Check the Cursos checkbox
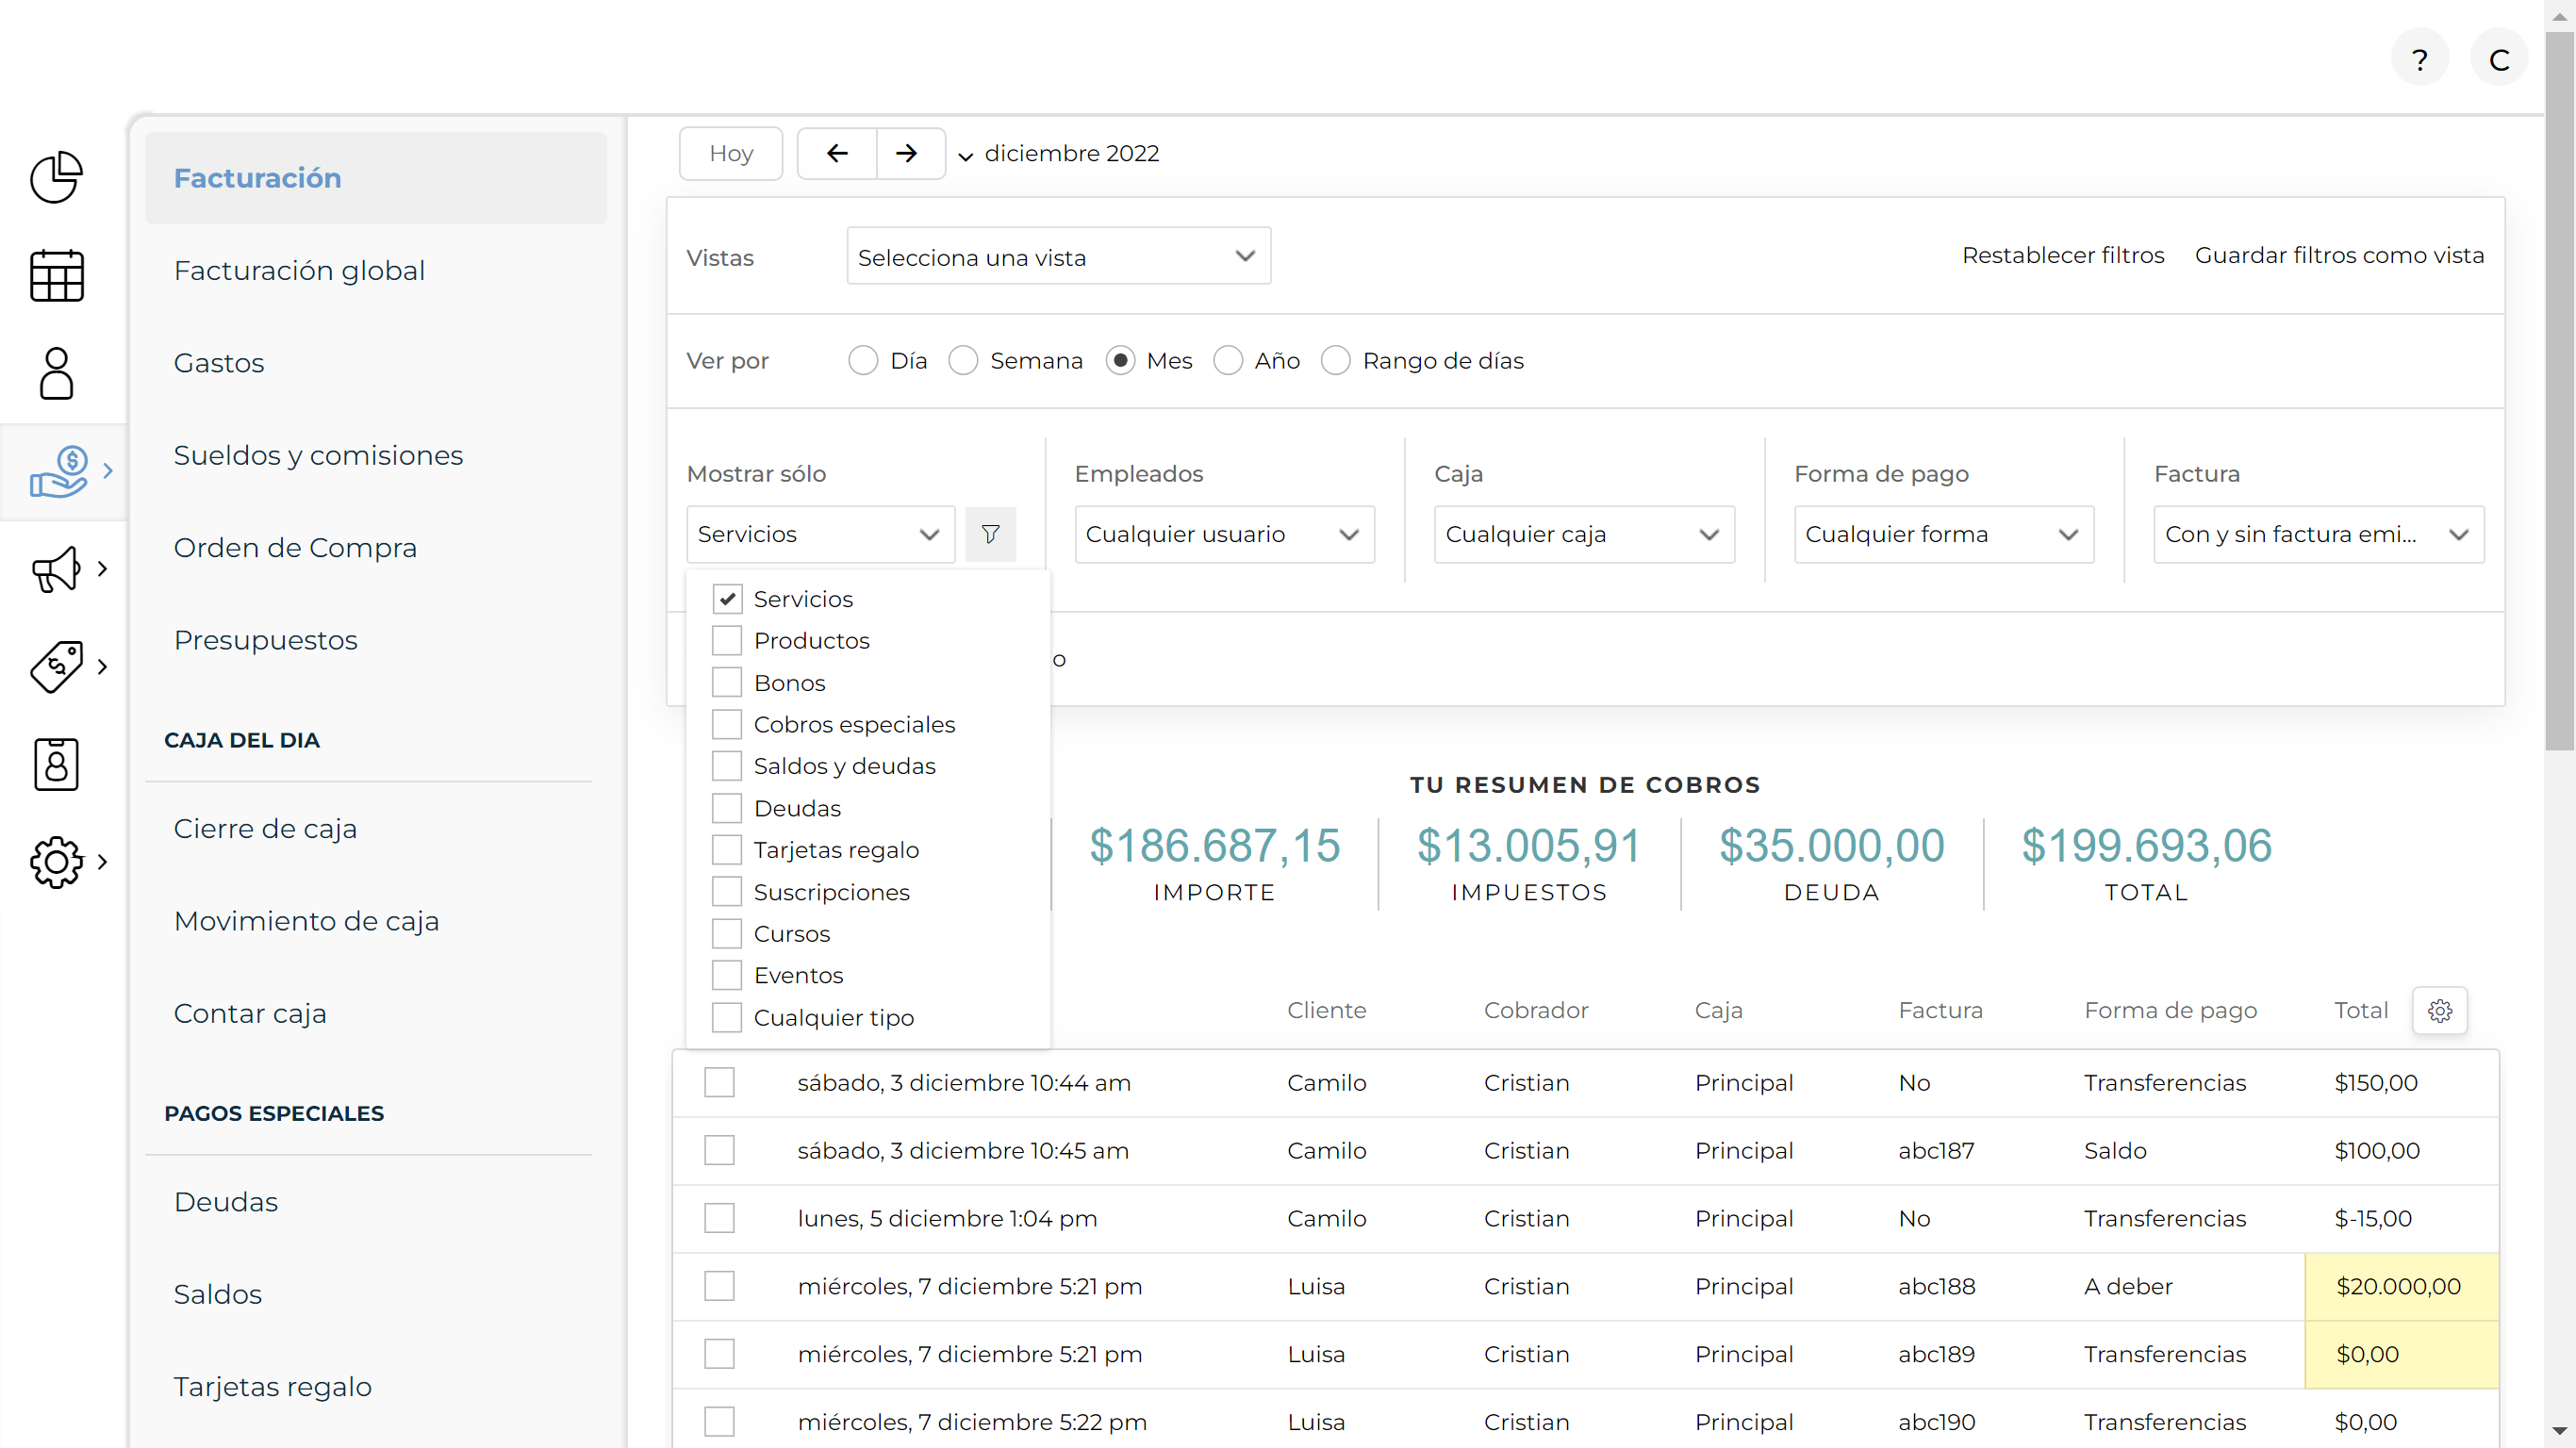The width and height of the screenshot is (2576, 1448). [x=727, y=934]
